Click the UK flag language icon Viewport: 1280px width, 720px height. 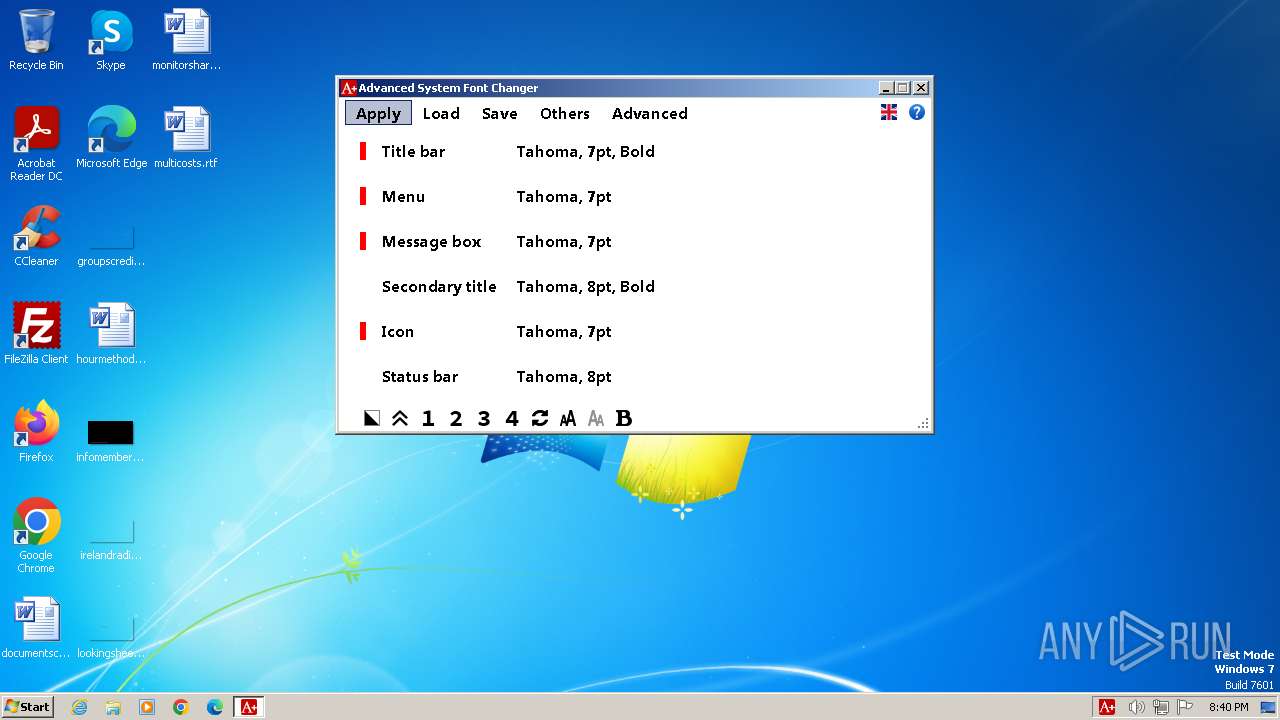tap(889, 112)
